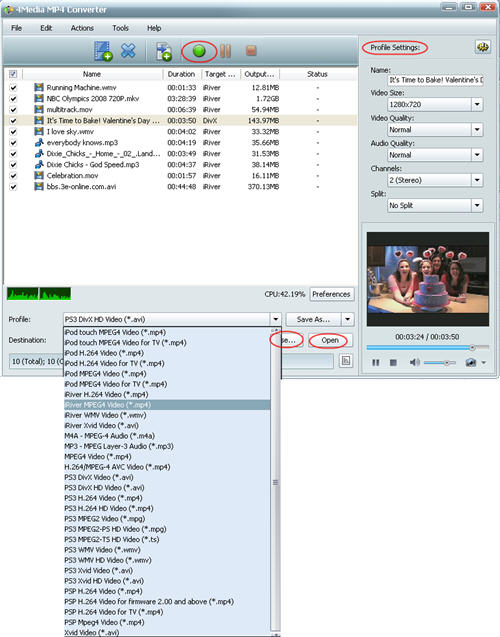Screen dimensions: 500x637
Task: Click the Add profile icon in toolbar
Action: pos(164,52)
